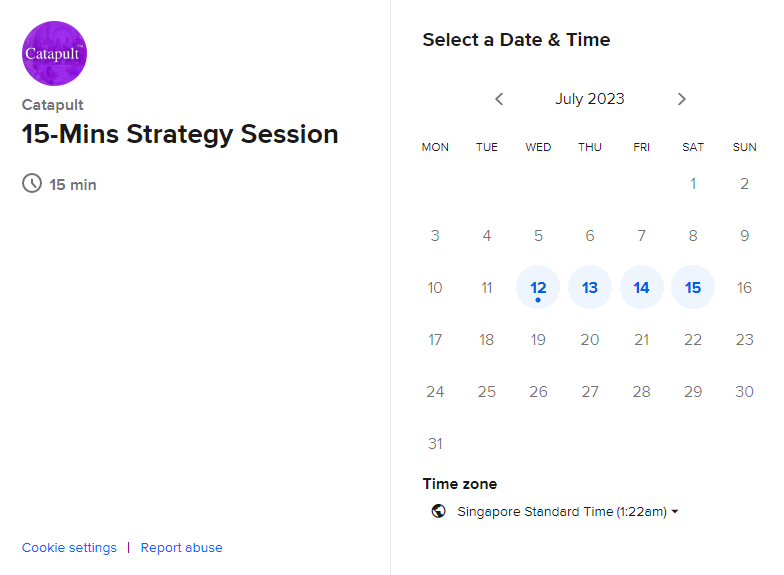Open Cookie settings link

pyautogui.click(x=69, y=547)
